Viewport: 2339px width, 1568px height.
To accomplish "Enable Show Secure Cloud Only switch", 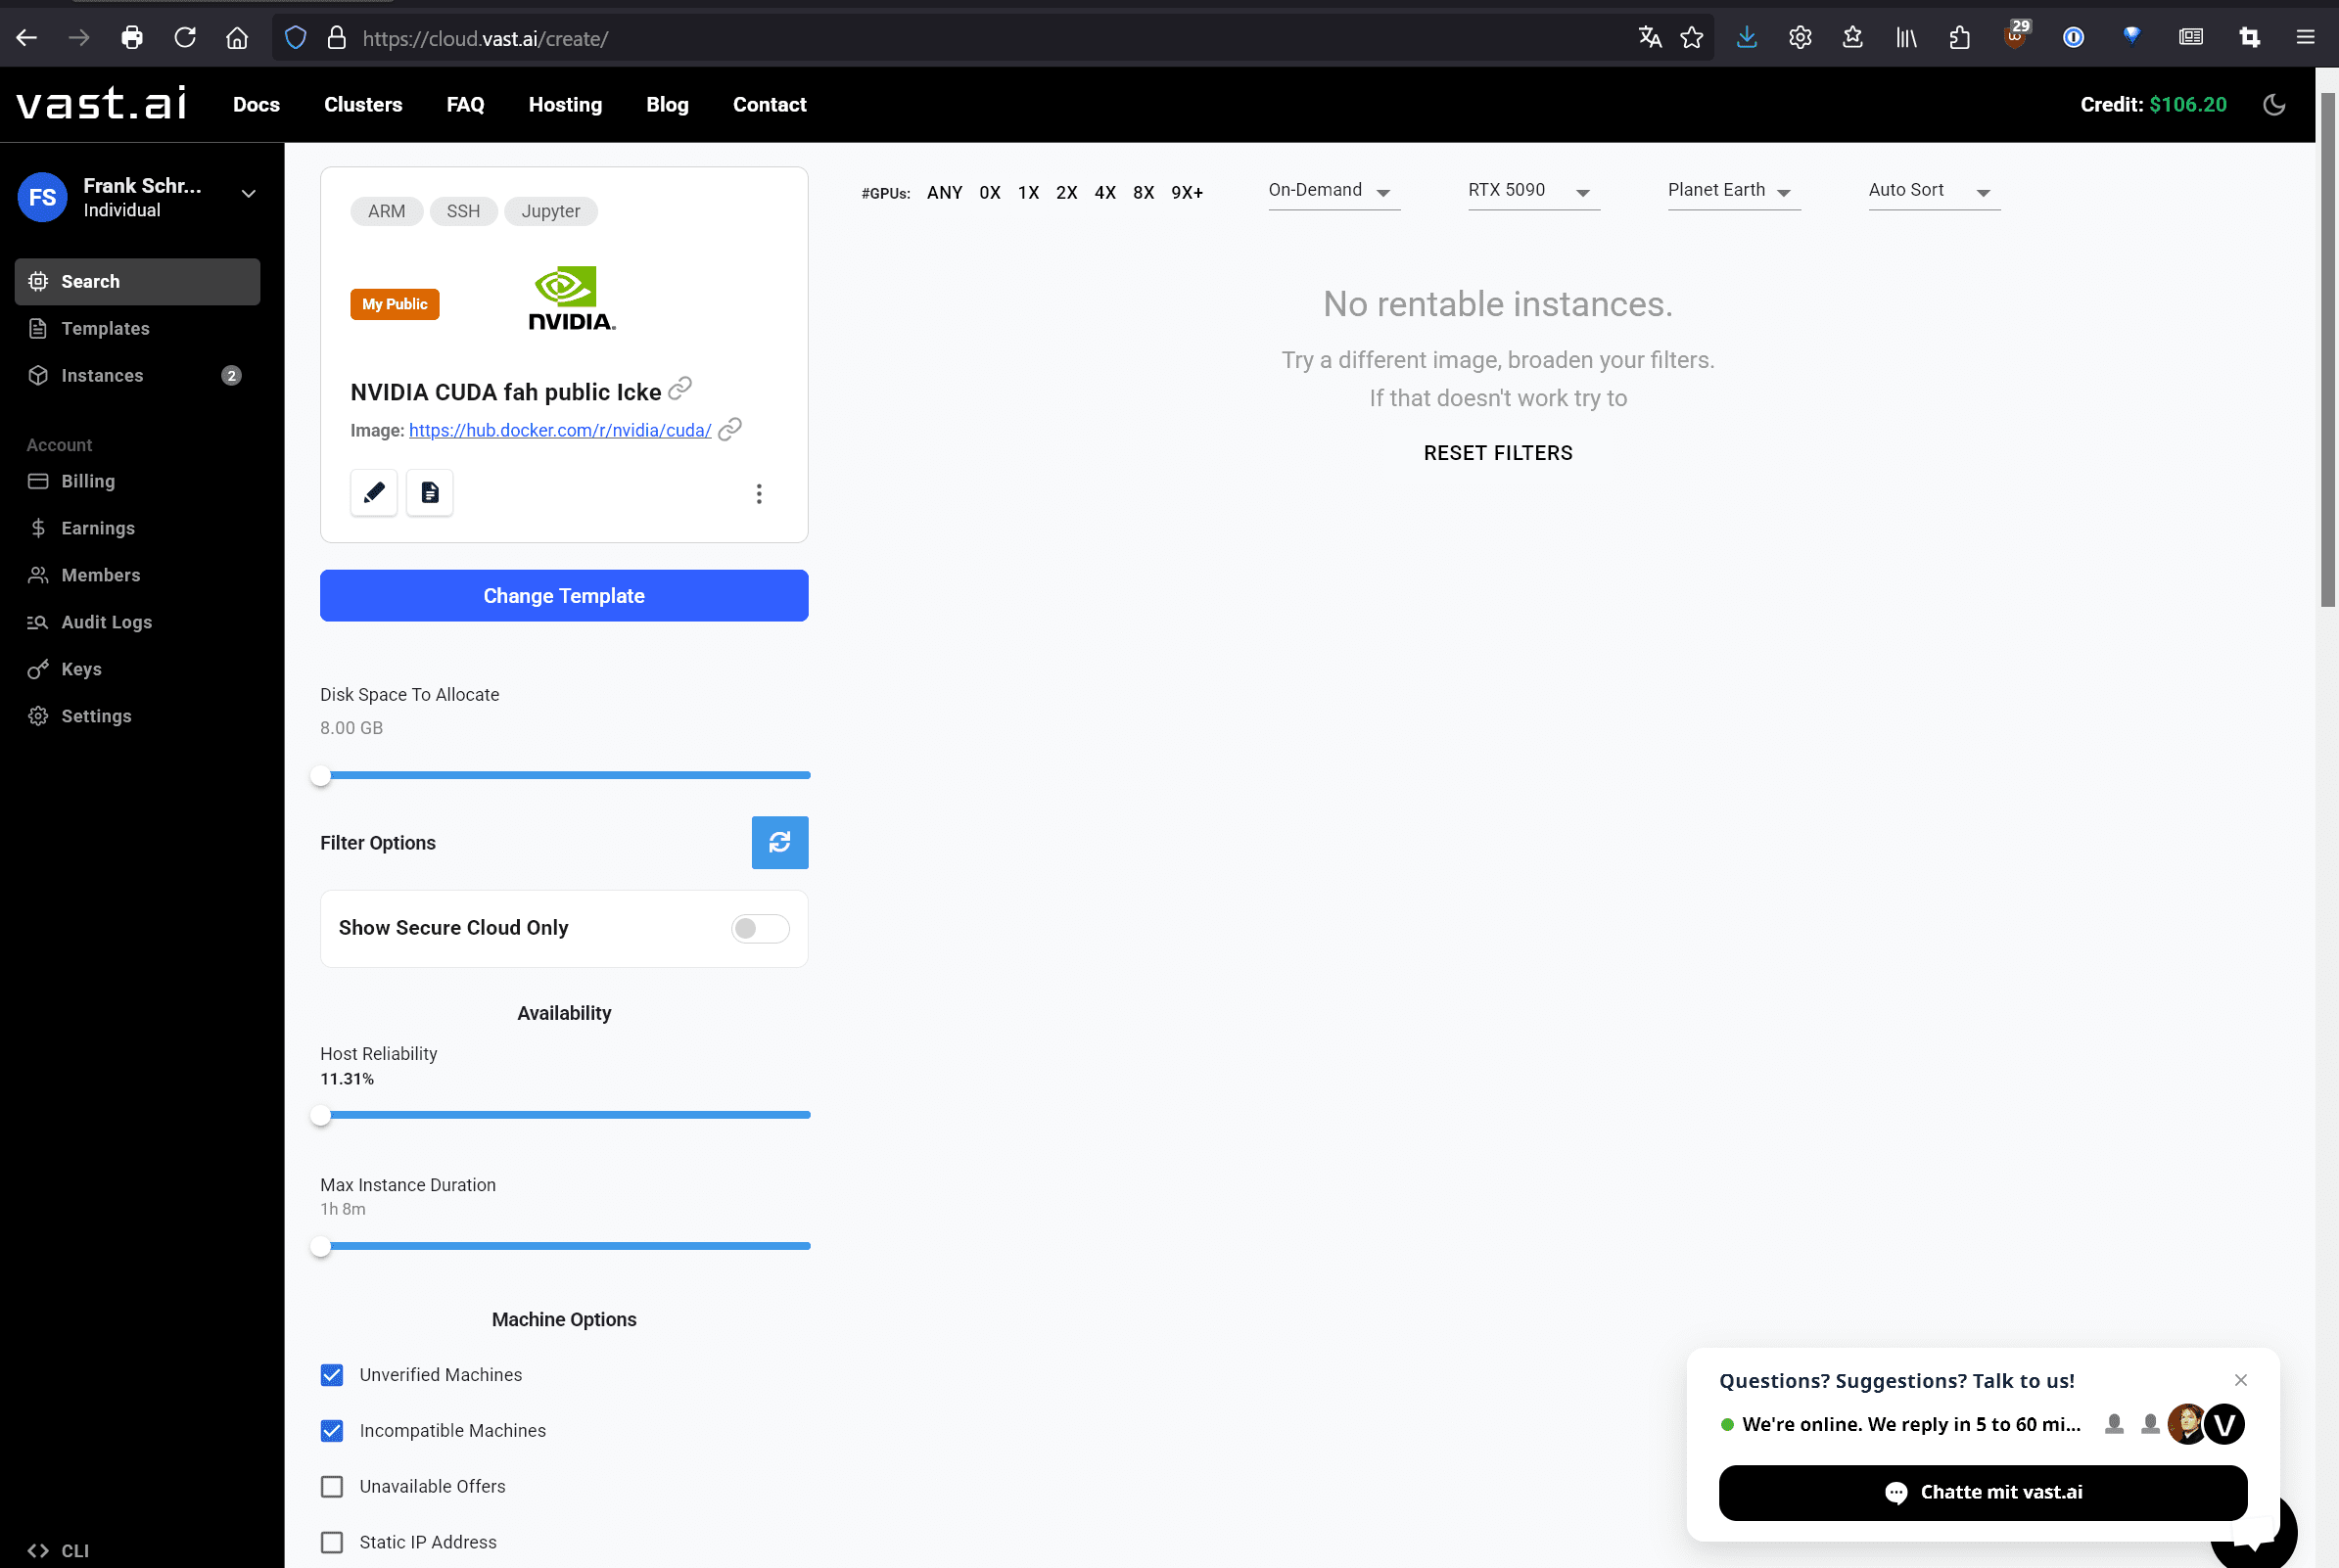I will (759, 928).
